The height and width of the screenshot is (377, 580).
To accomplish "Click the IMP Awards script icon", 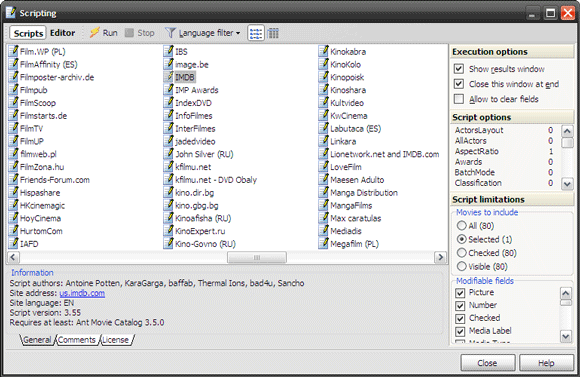I will point(168,89).
